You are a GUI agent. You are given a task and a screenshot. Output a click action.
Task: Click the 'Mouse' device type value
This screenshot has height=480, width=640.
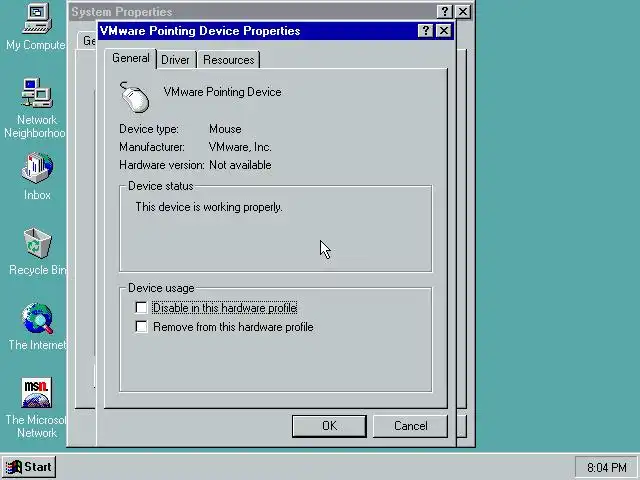click(225, 129)
